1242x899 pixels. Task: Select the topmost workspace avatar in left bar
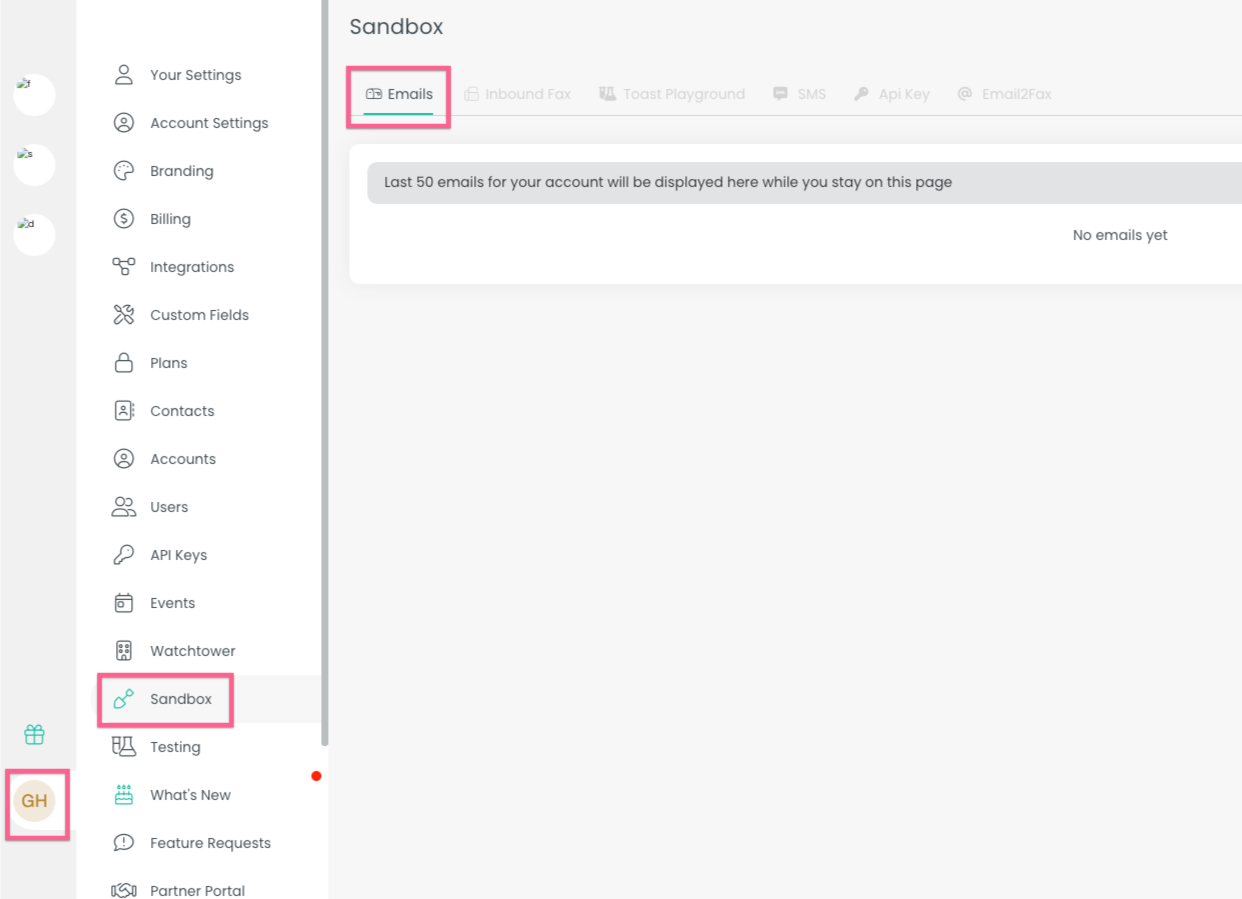pyautogui.click(x=33, y=95)
